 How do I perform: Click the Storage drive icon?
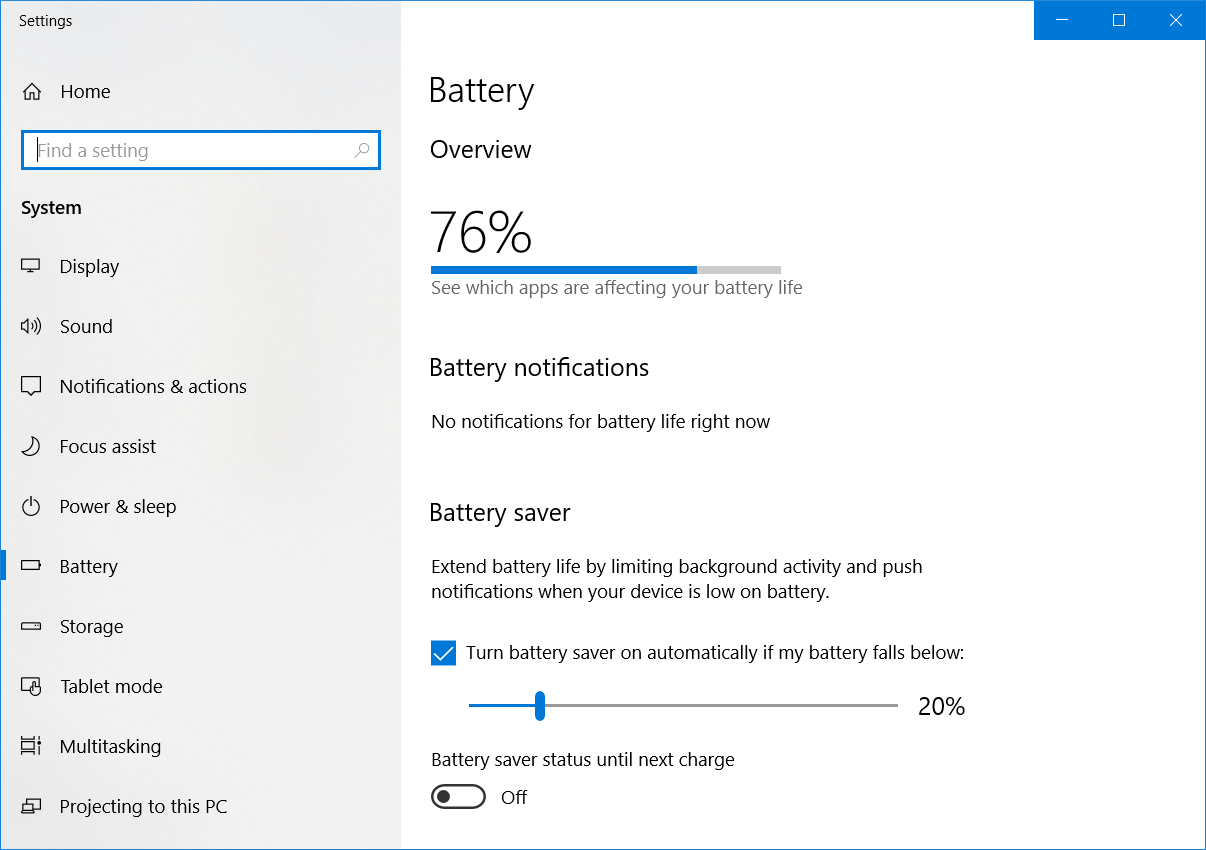pyautogui.click(x=31, y=627)
